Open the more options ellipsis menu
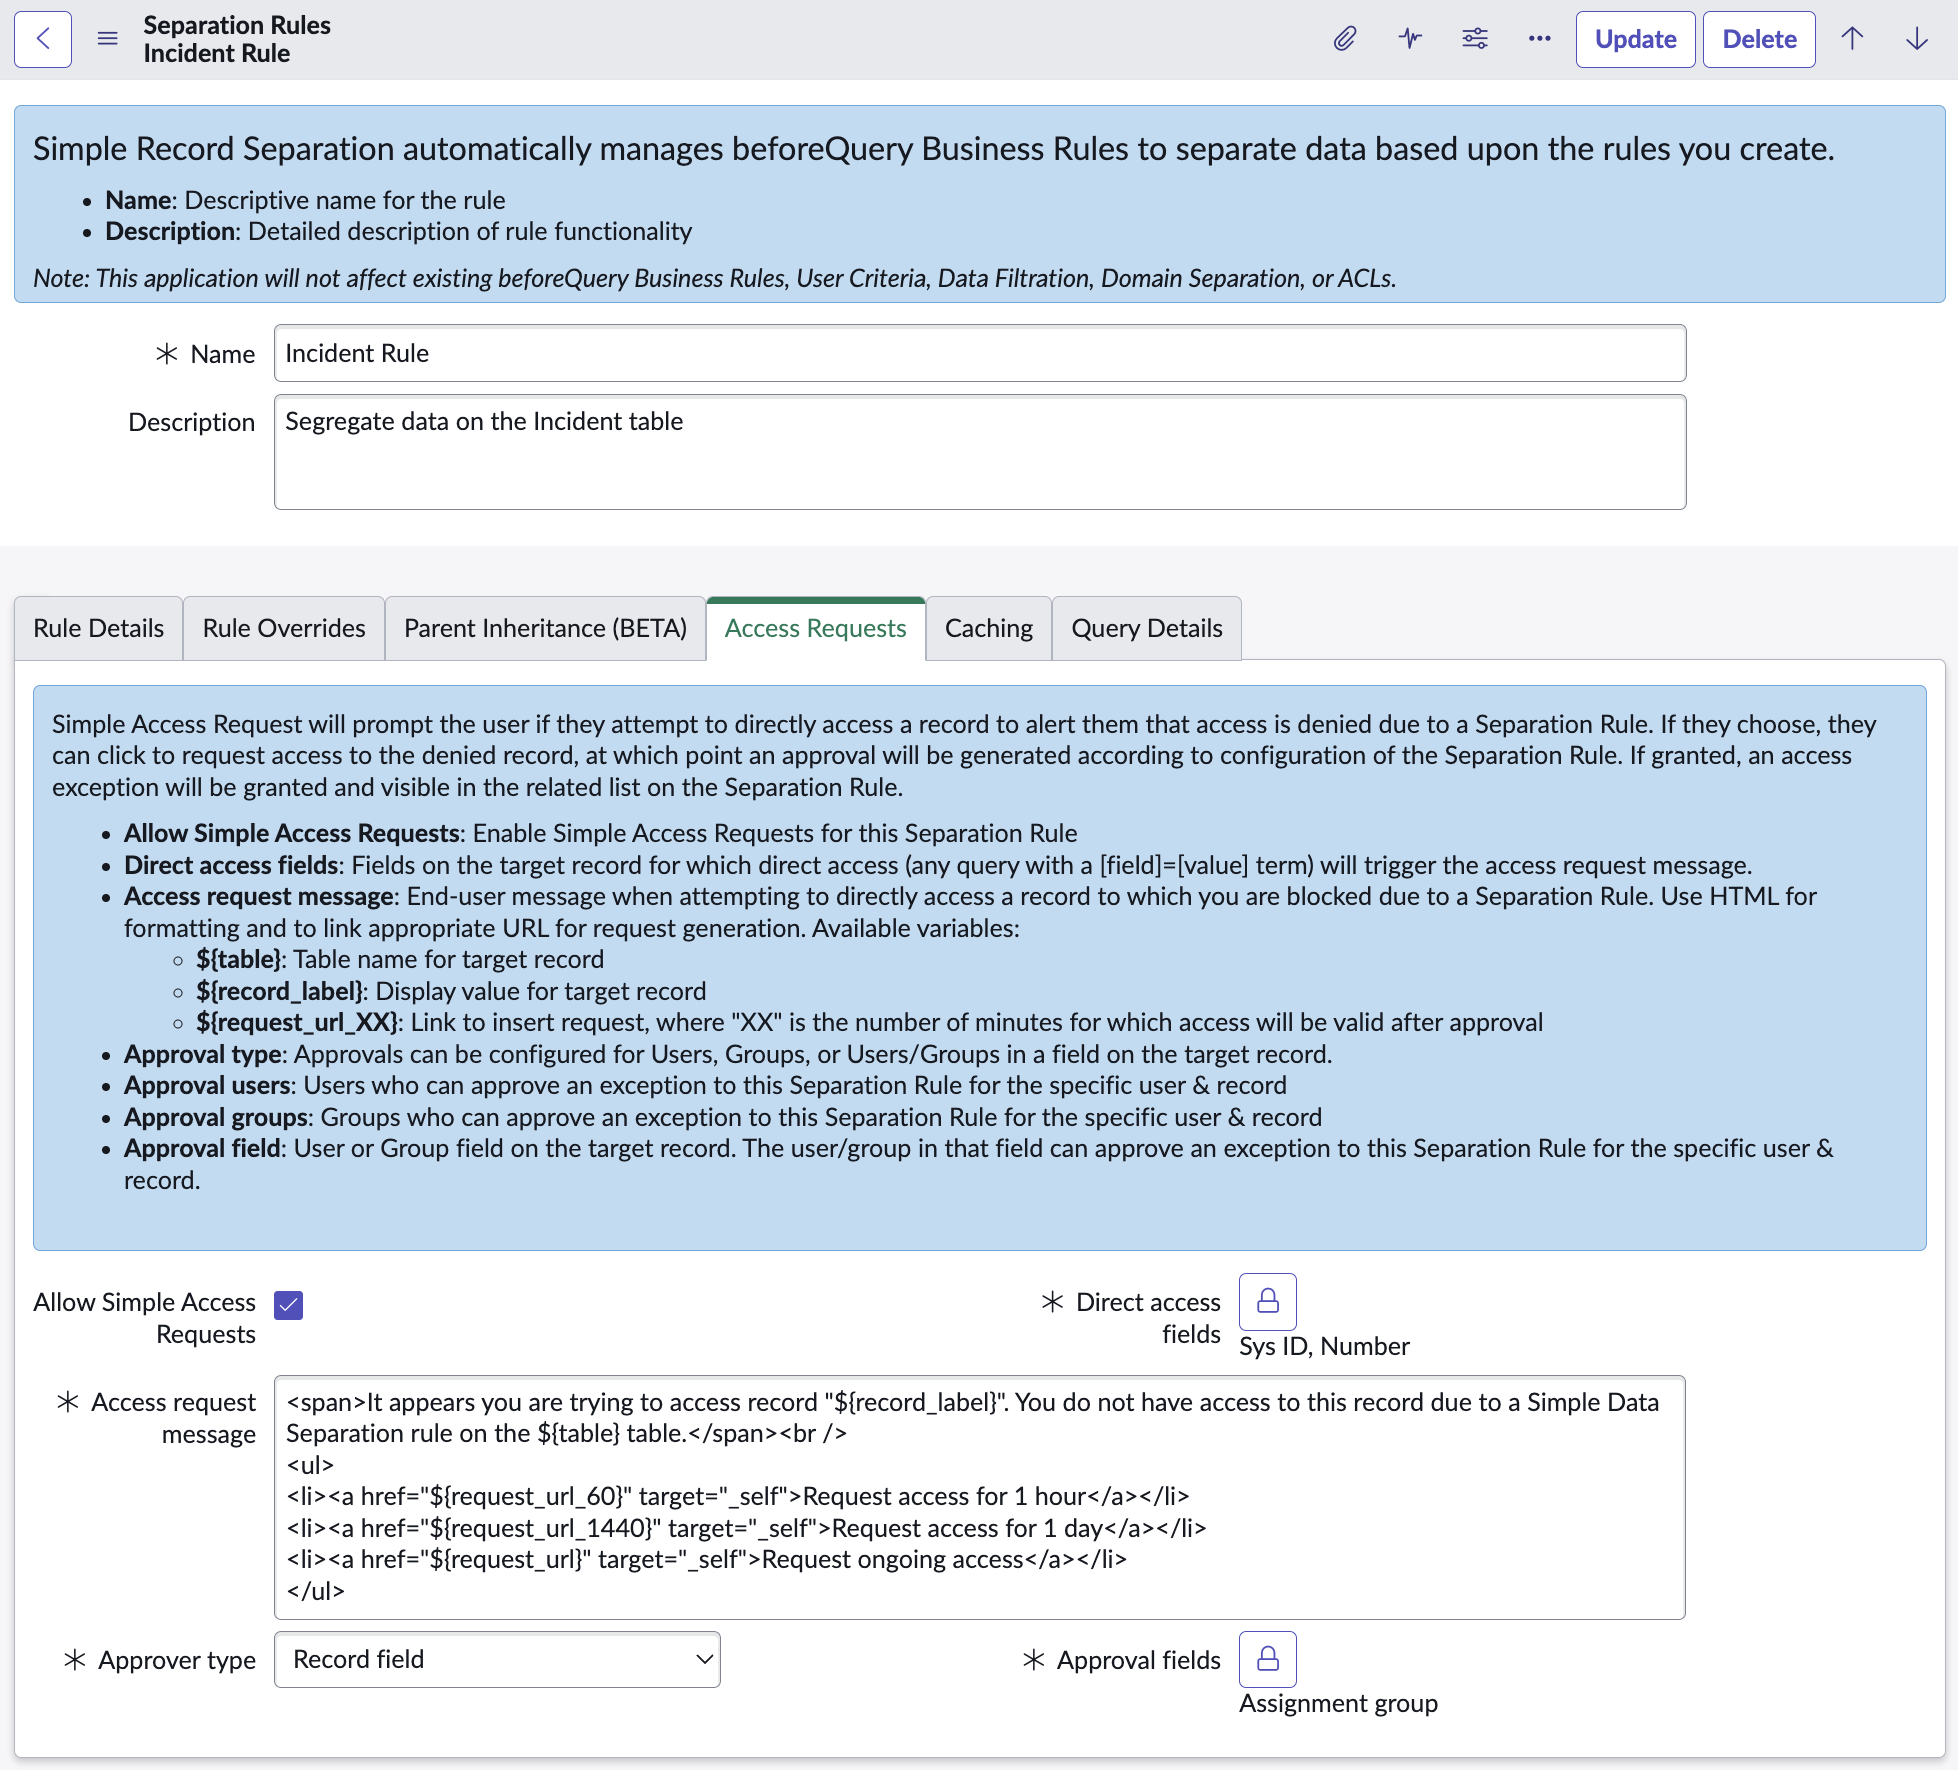1958x1770 pixels. click(x=1540, y=39)
